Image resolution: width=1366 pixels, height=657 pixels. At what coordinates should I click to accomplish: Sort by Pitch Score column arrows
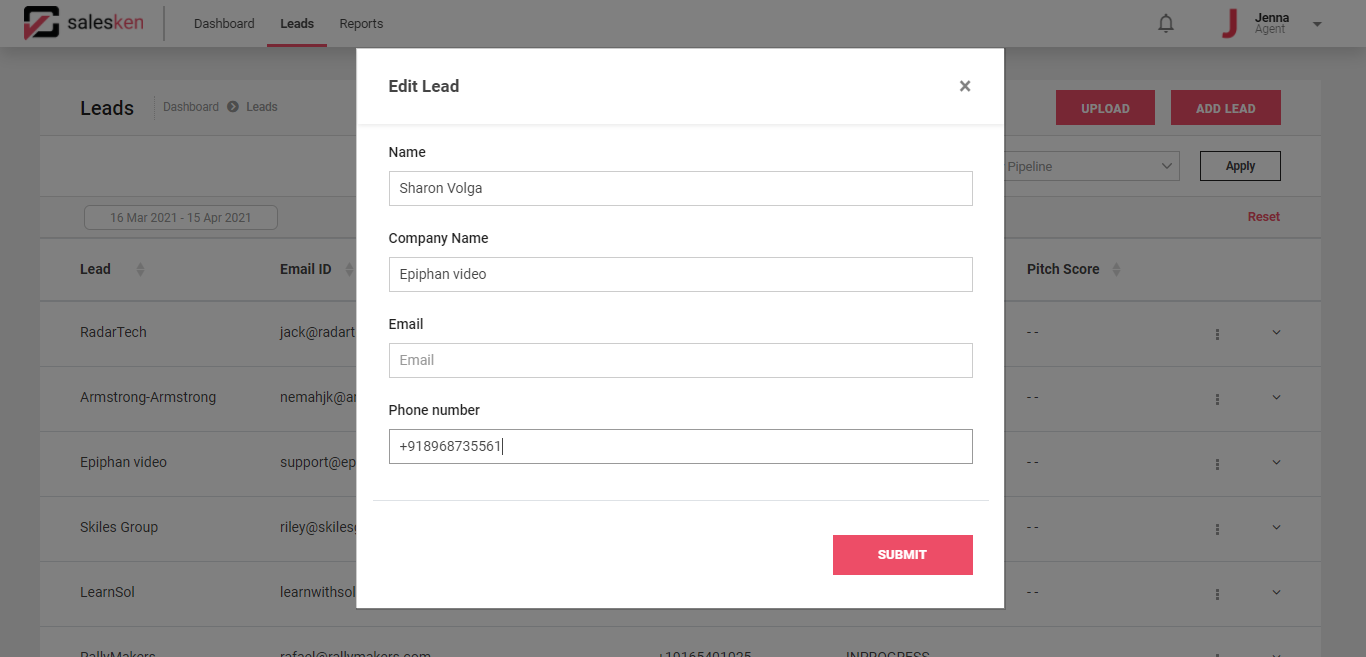(x=1116, y=269)
